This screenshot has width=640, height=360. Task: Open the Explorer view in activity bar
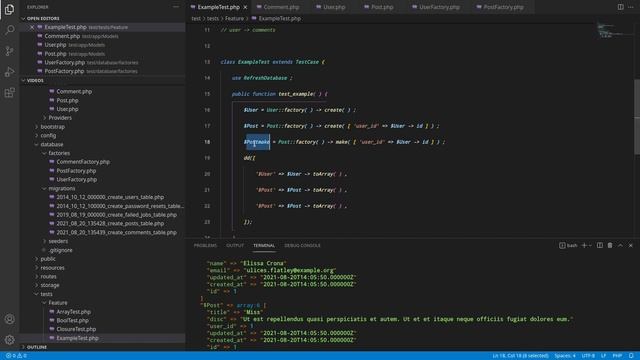[x=9, y=9]
